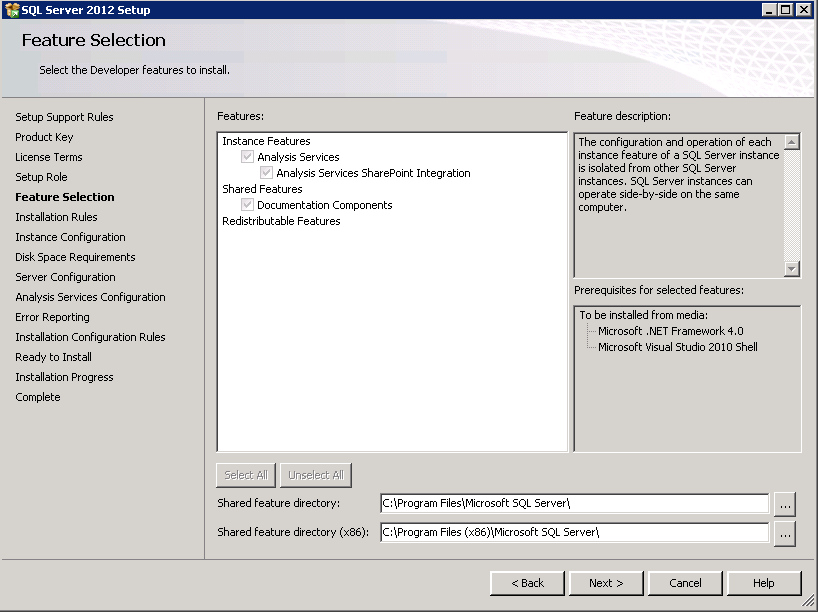Select the License Terms step
The height and width of the screenshot is (612, 818).
point(49,157)
